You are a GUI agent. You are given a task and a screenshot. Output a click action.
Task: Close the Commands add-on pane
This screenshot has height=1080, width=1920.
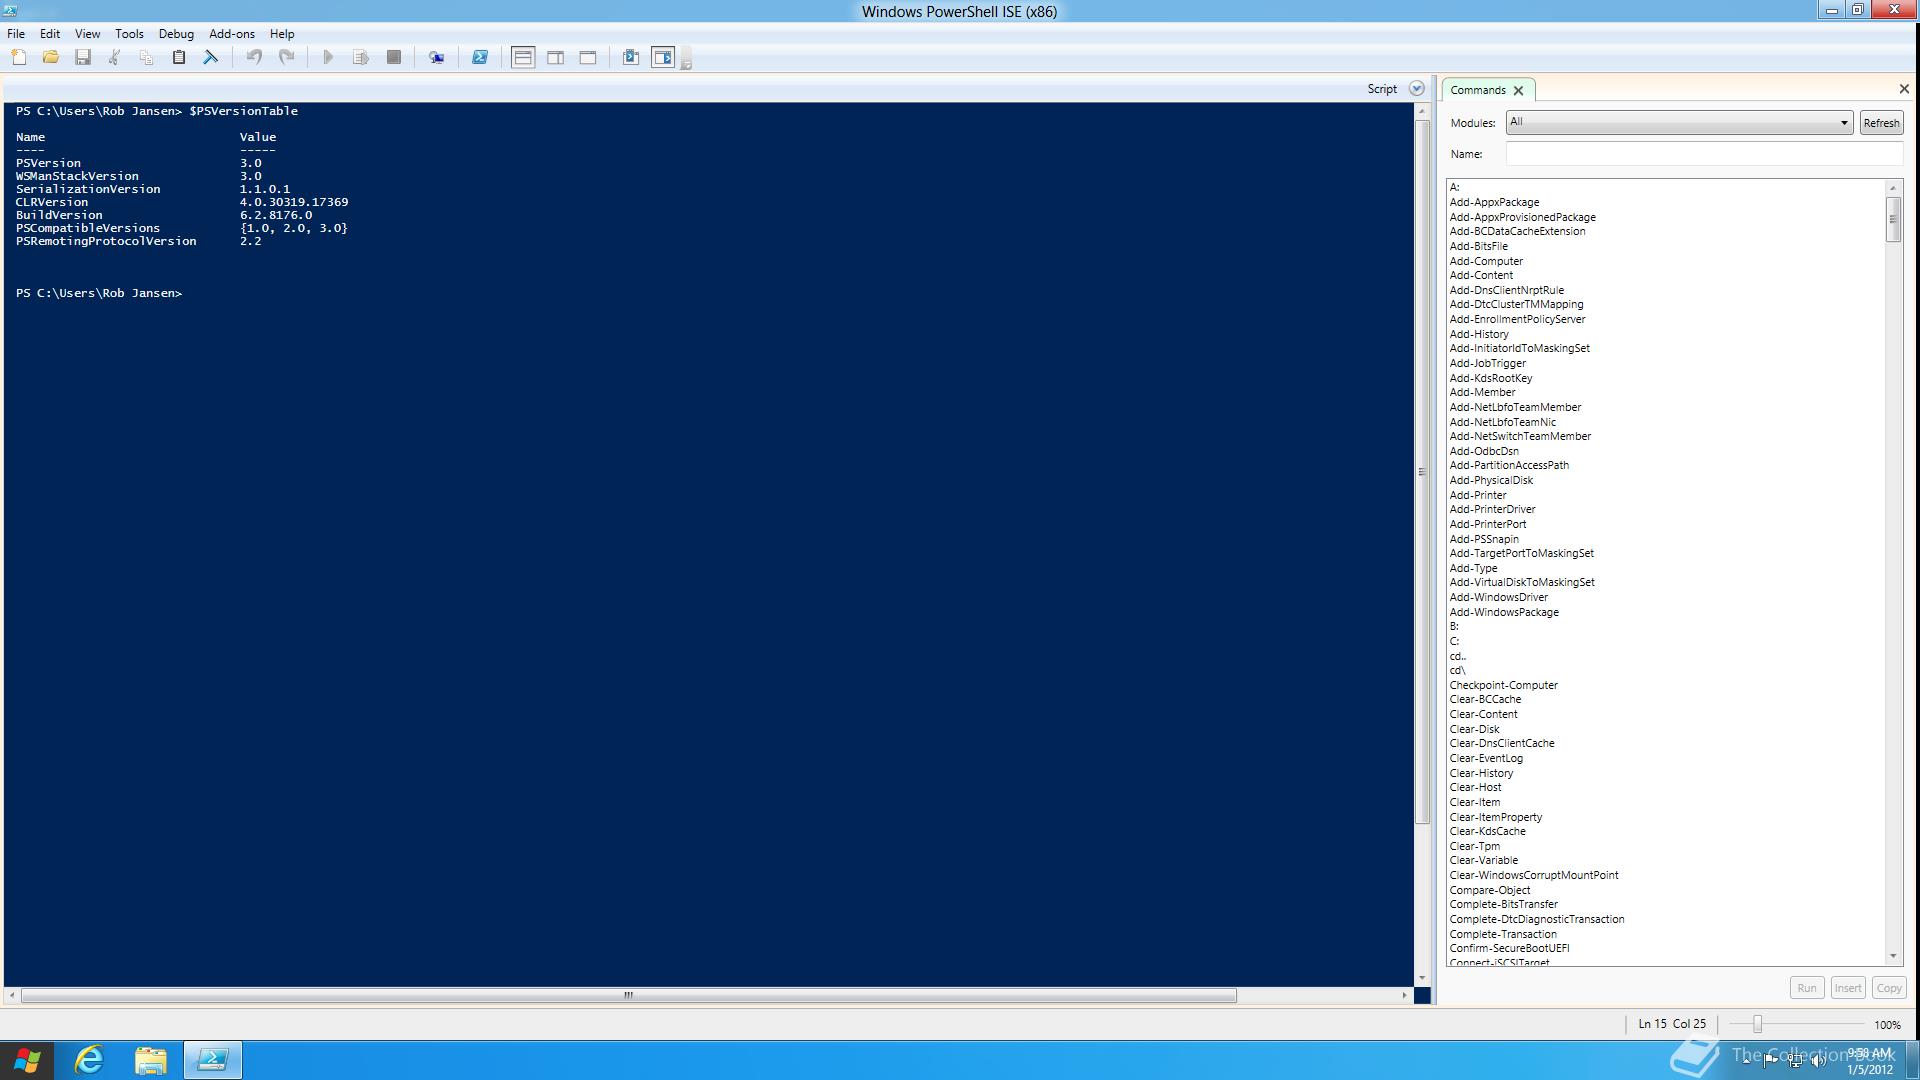pos(1904,89)
